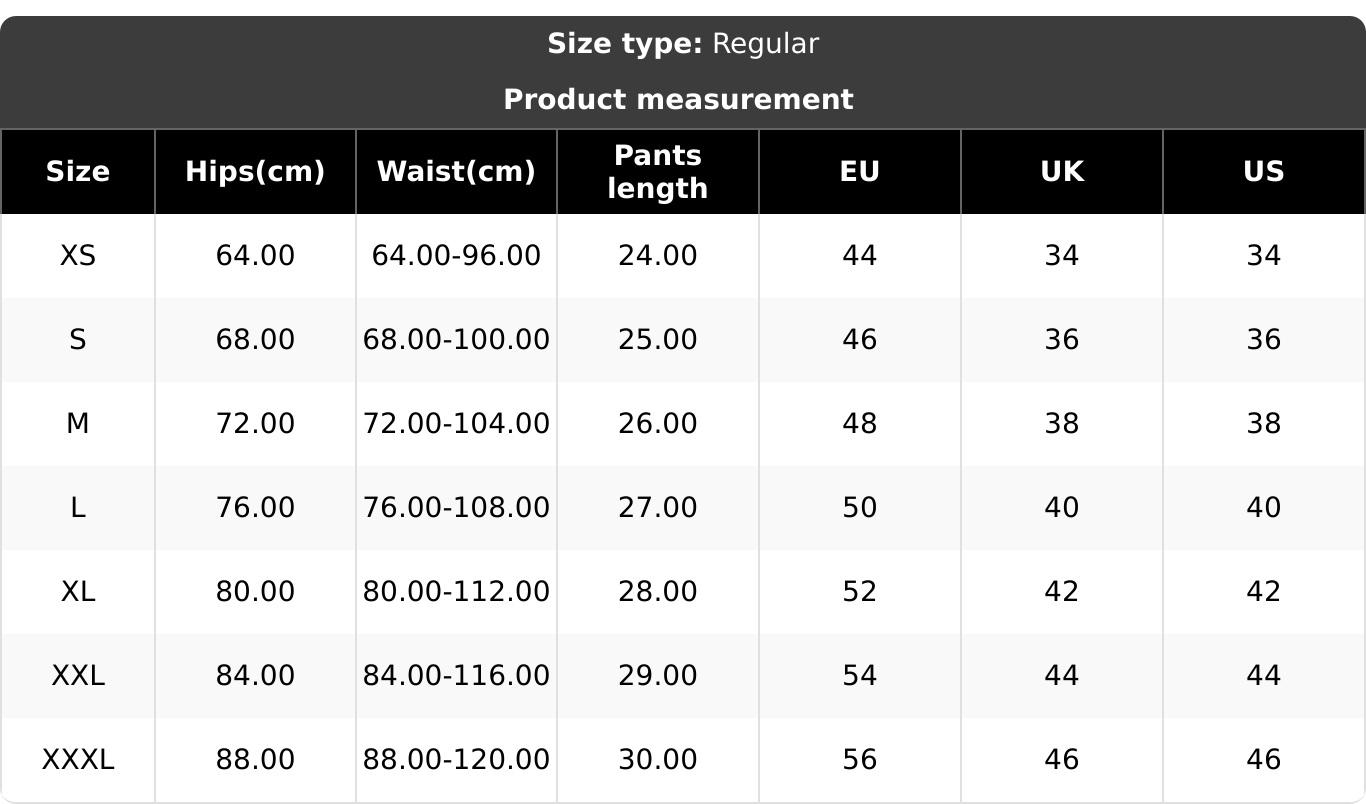
Task: Click the US column header
Action: [1264, 172]
